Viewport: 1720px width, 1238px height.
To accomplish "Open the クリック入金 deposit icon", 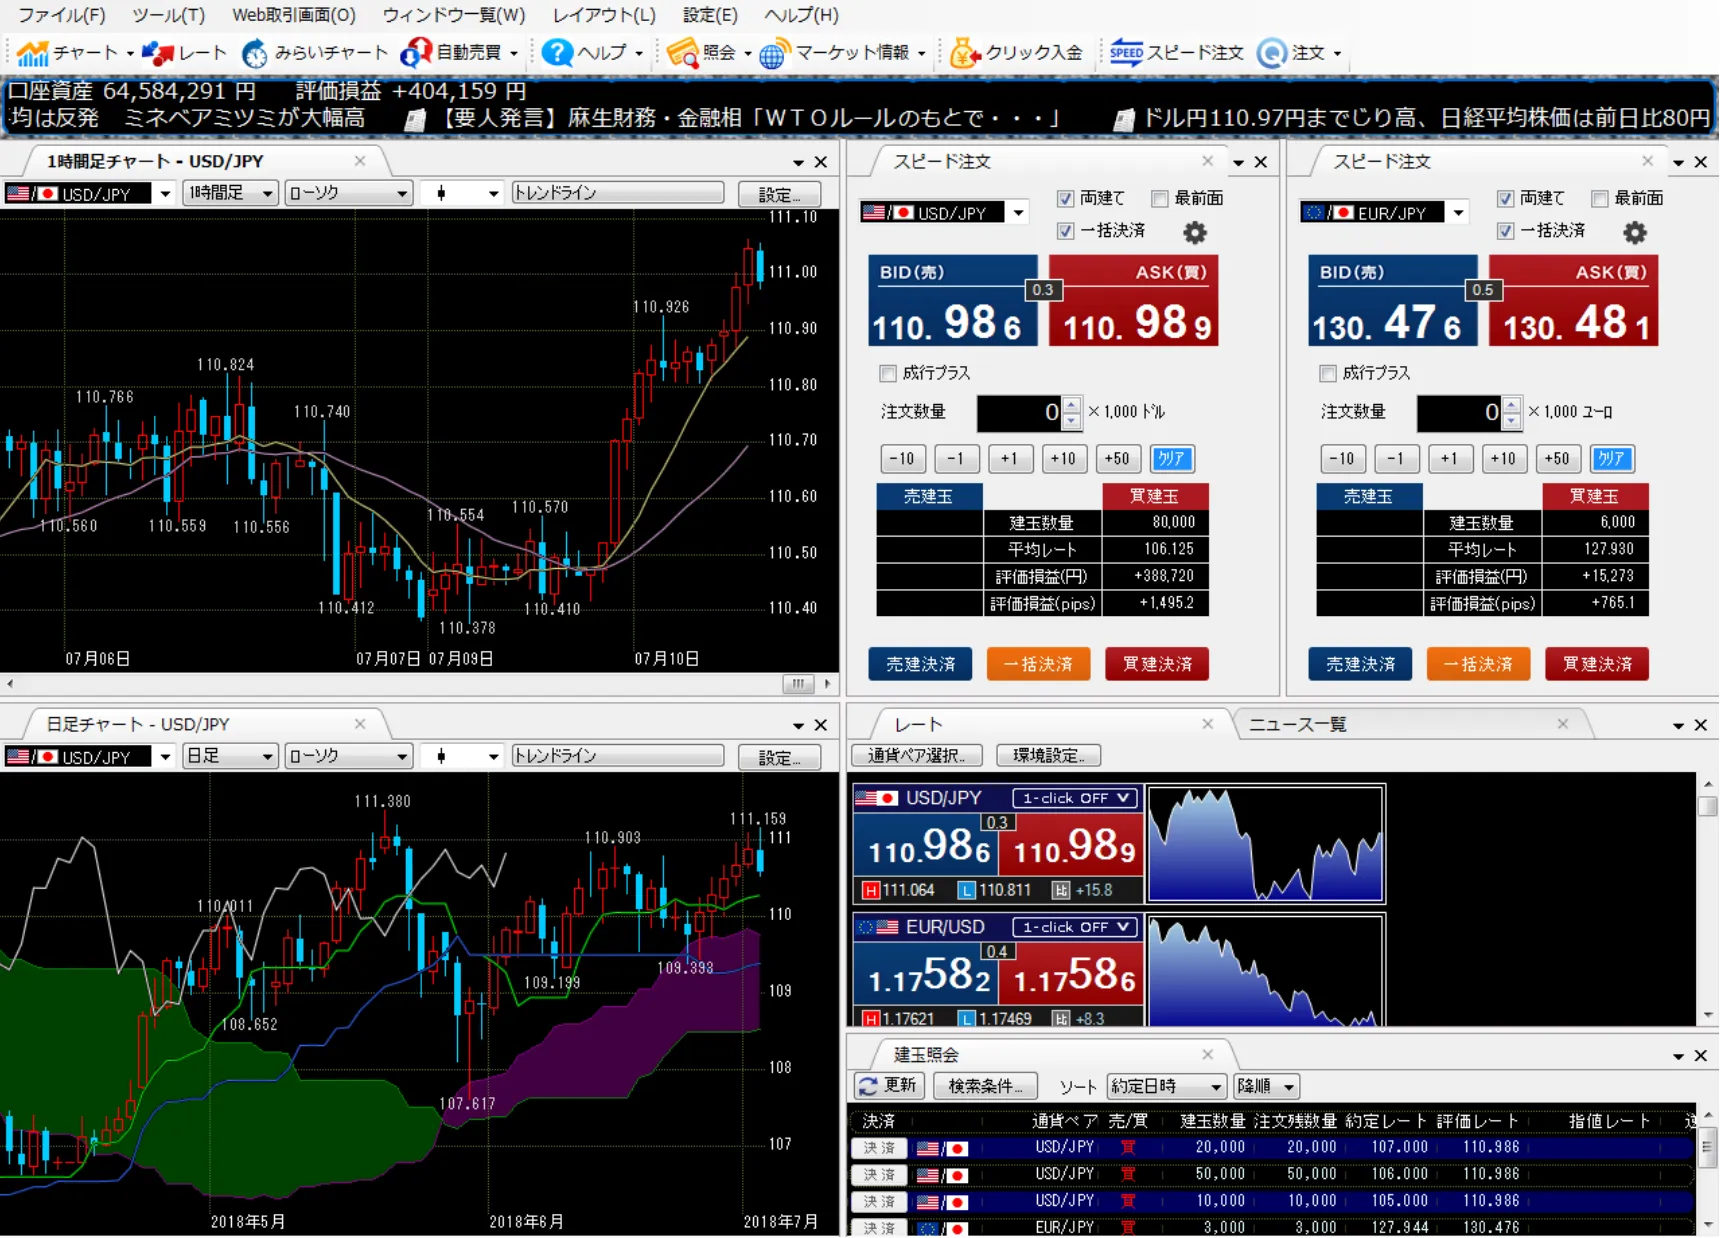I will click(964, 53).
